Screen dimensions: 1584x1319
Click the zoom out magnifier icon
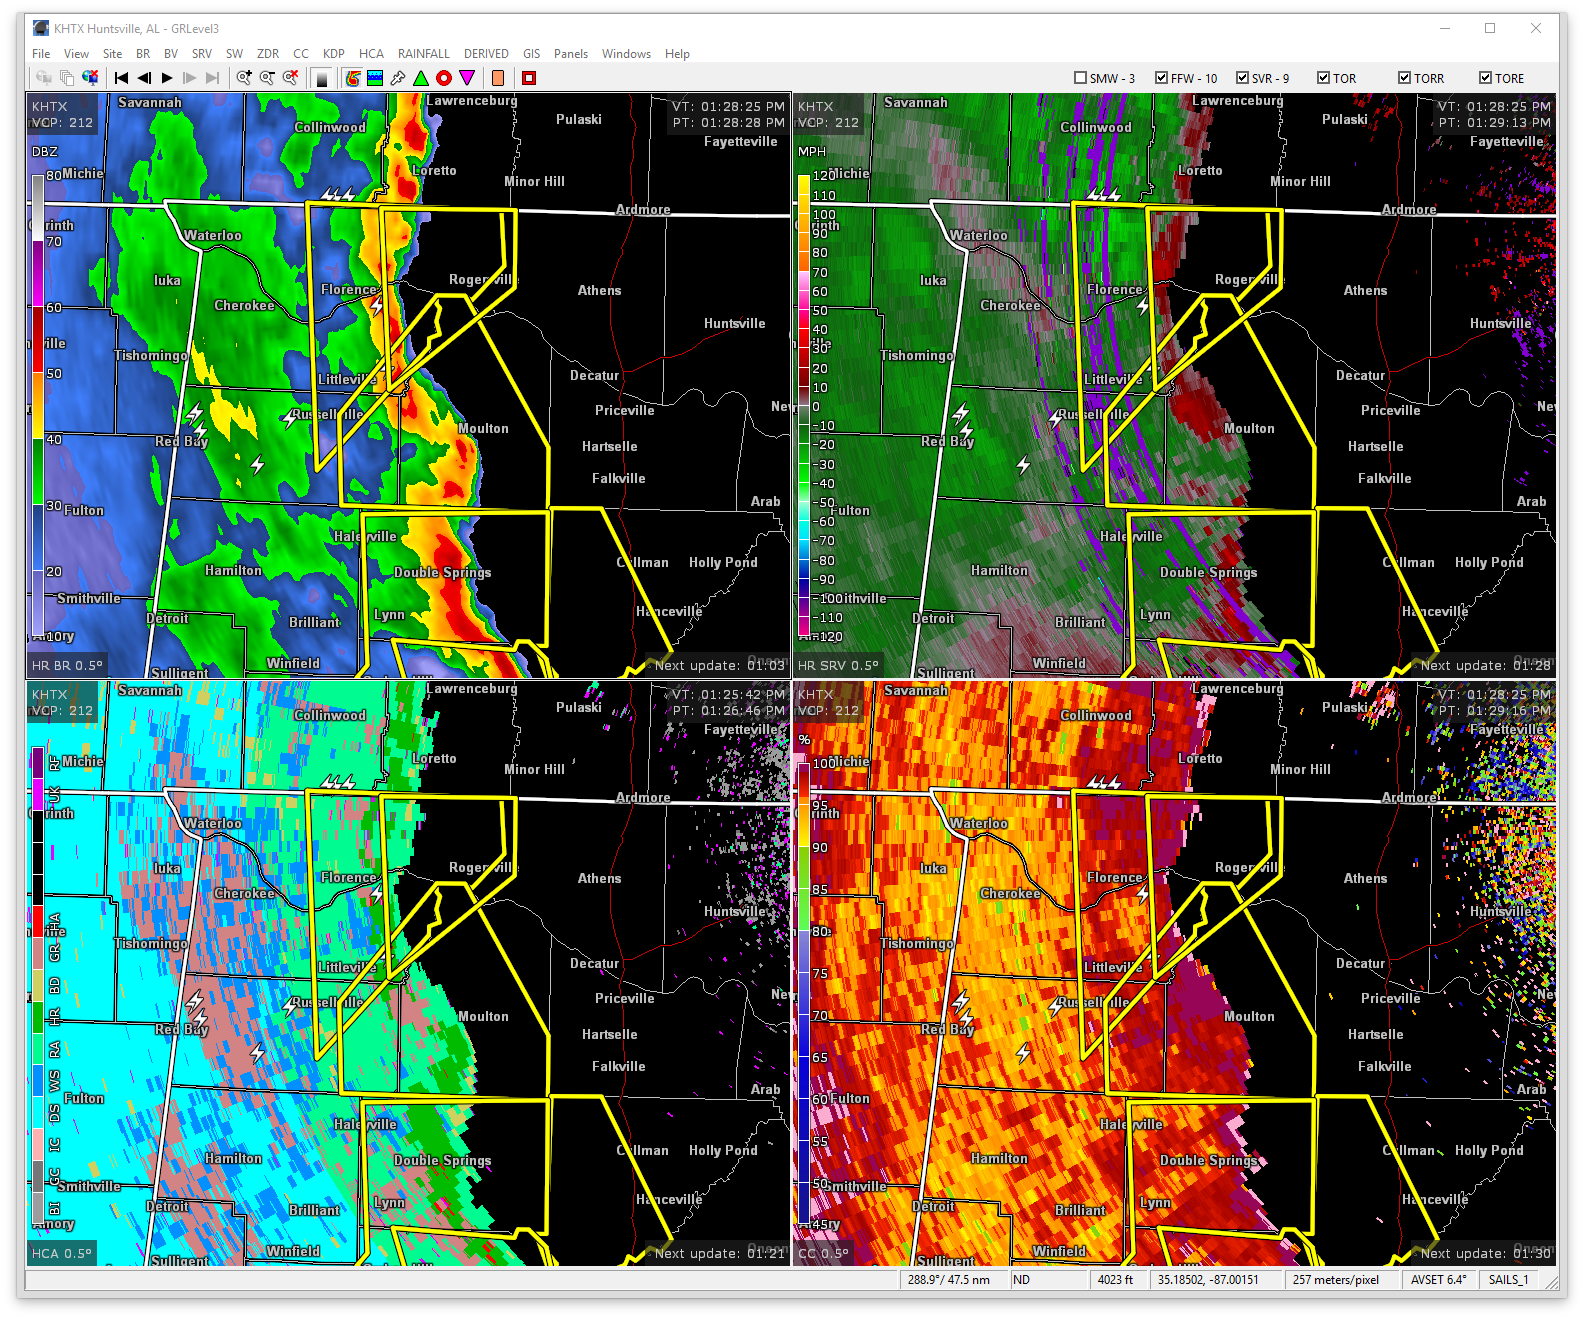click(x=267, y=78)
